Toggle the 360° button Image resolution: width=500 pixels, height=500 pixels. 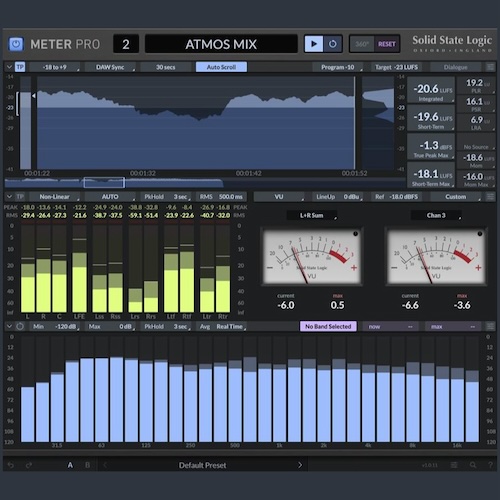click(x=362, y=44)
